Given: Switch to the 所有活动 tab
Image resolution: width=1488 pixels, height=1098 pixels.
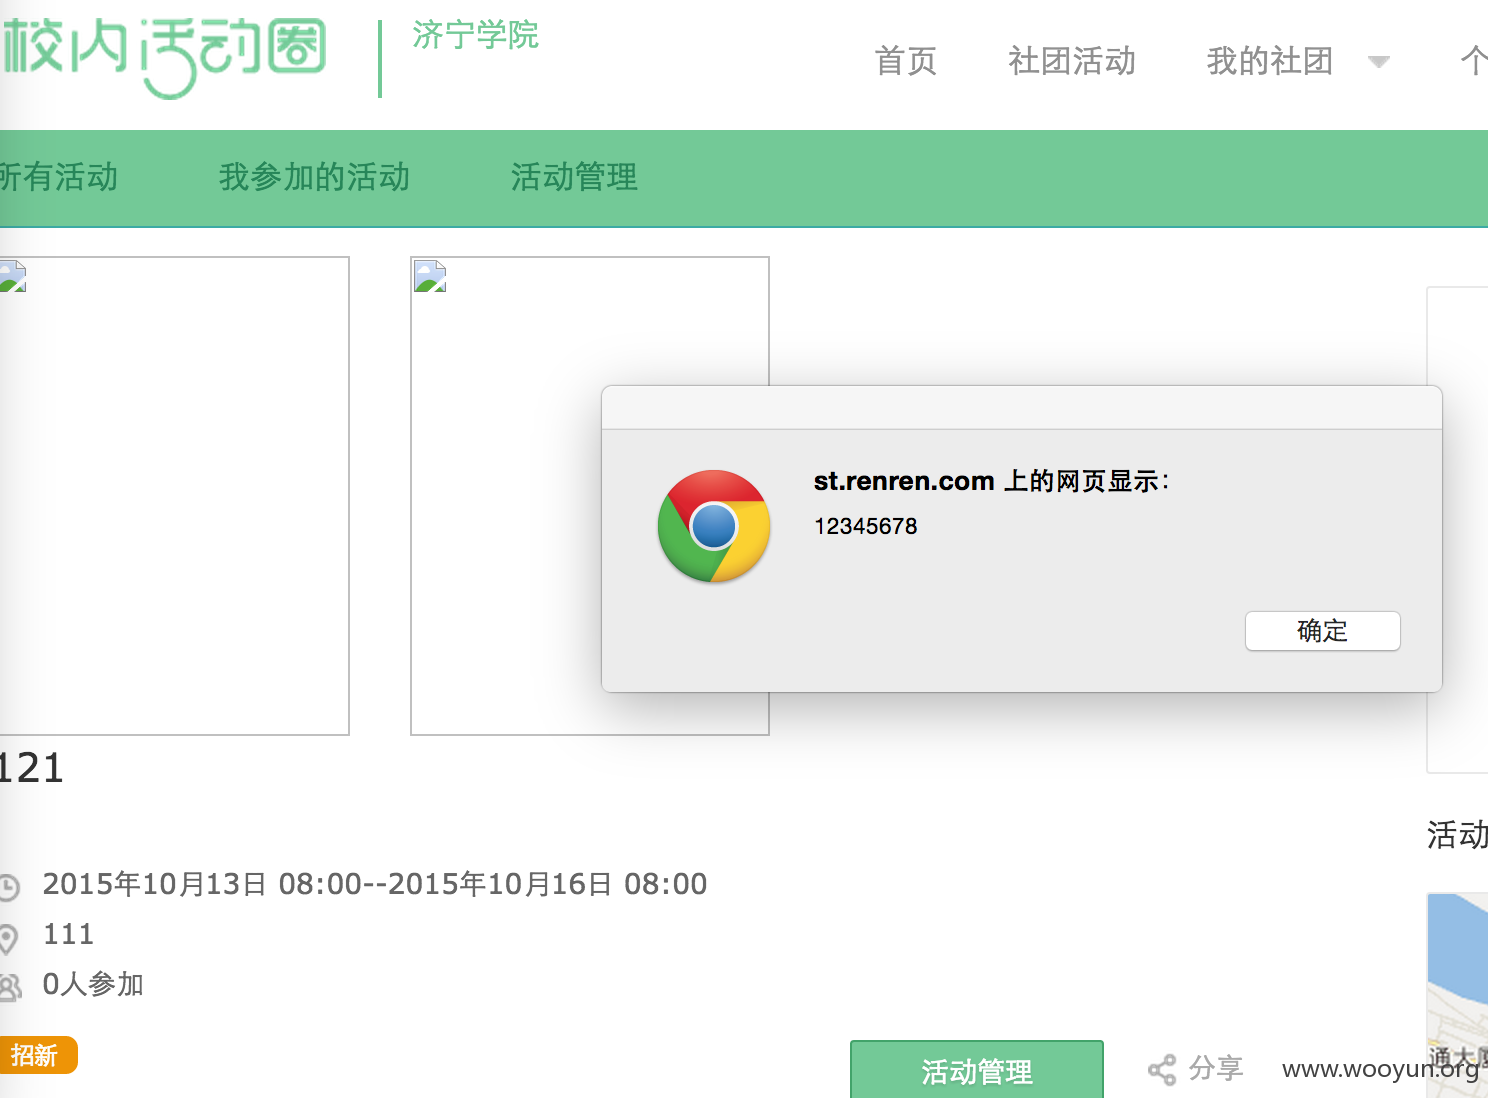Looking at the screenshot, I should pyautogui.click(x=59, y=177).
